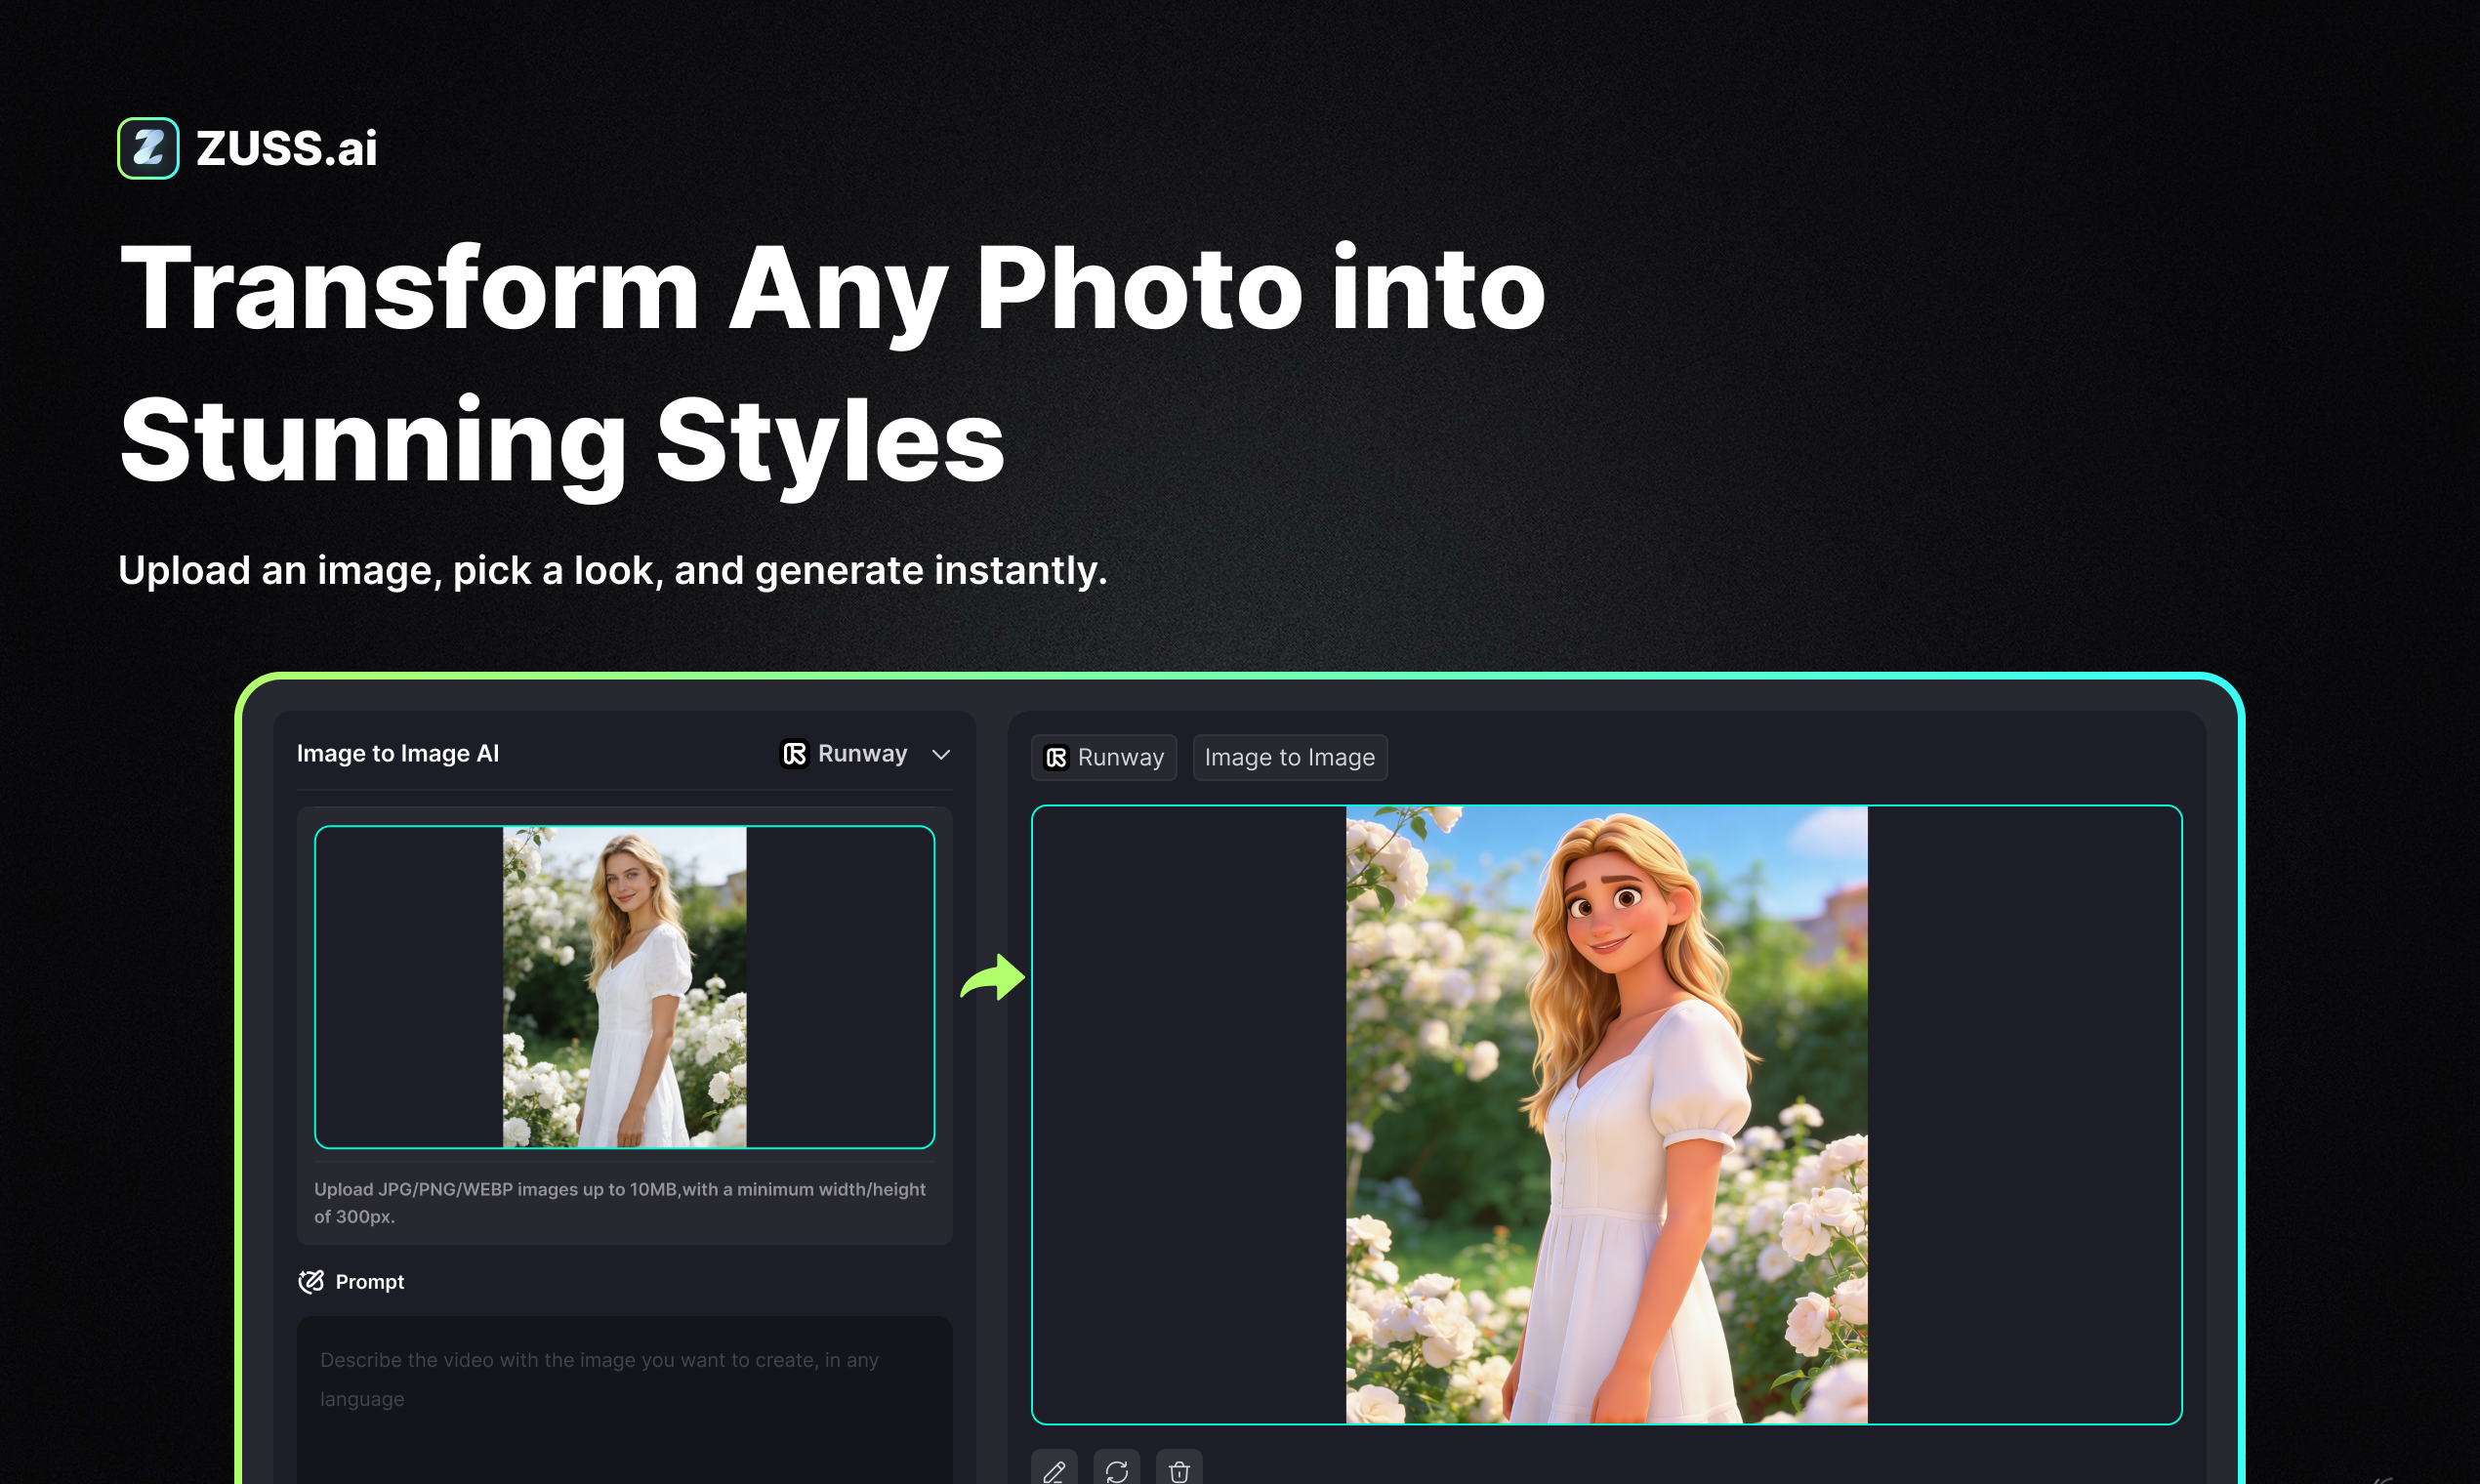Select the Image to Image badge
Viewport: 2480px width, 1484px height.
click(x=1290, y=757)
